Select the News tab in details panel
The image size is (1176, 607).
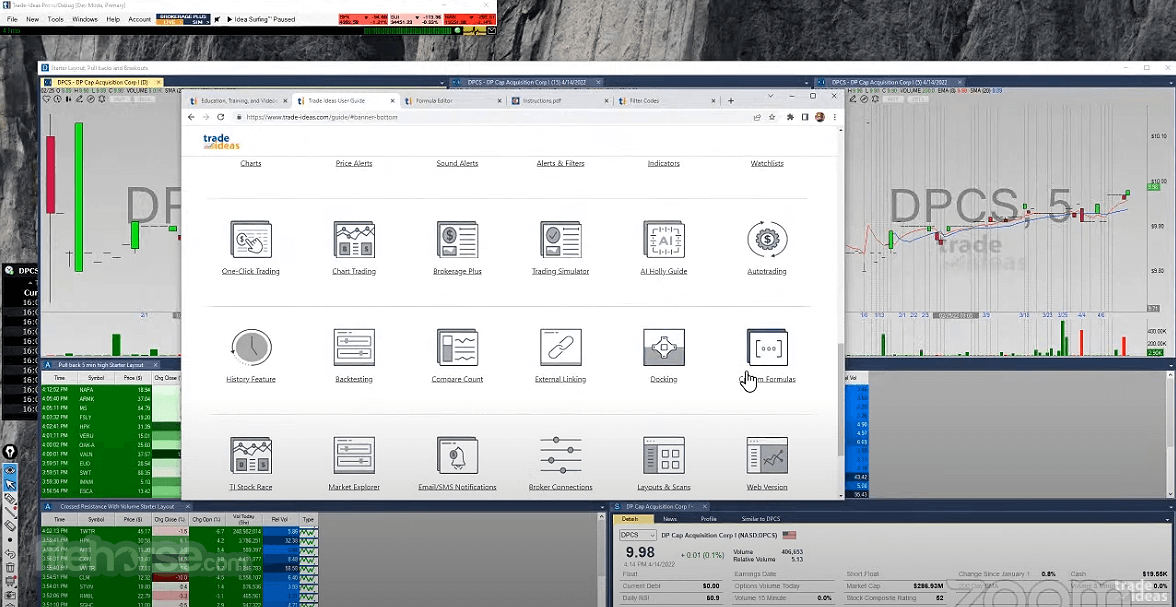point(670,518)
